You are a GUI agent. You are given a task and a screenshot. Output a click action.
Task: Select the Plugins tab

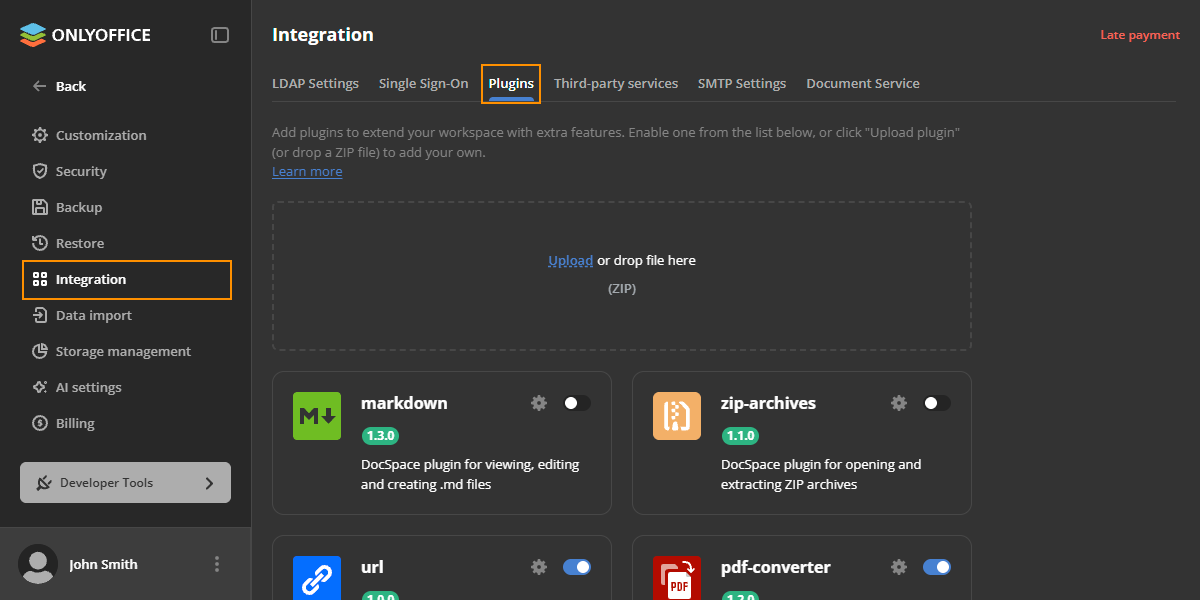[x=511, y=83]
